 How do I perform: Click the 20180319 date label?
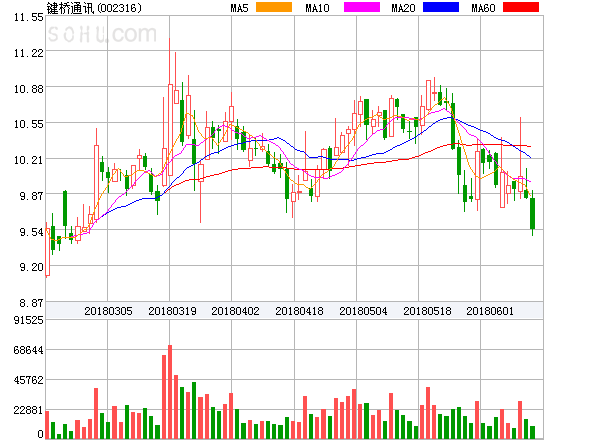pos(172,311)
